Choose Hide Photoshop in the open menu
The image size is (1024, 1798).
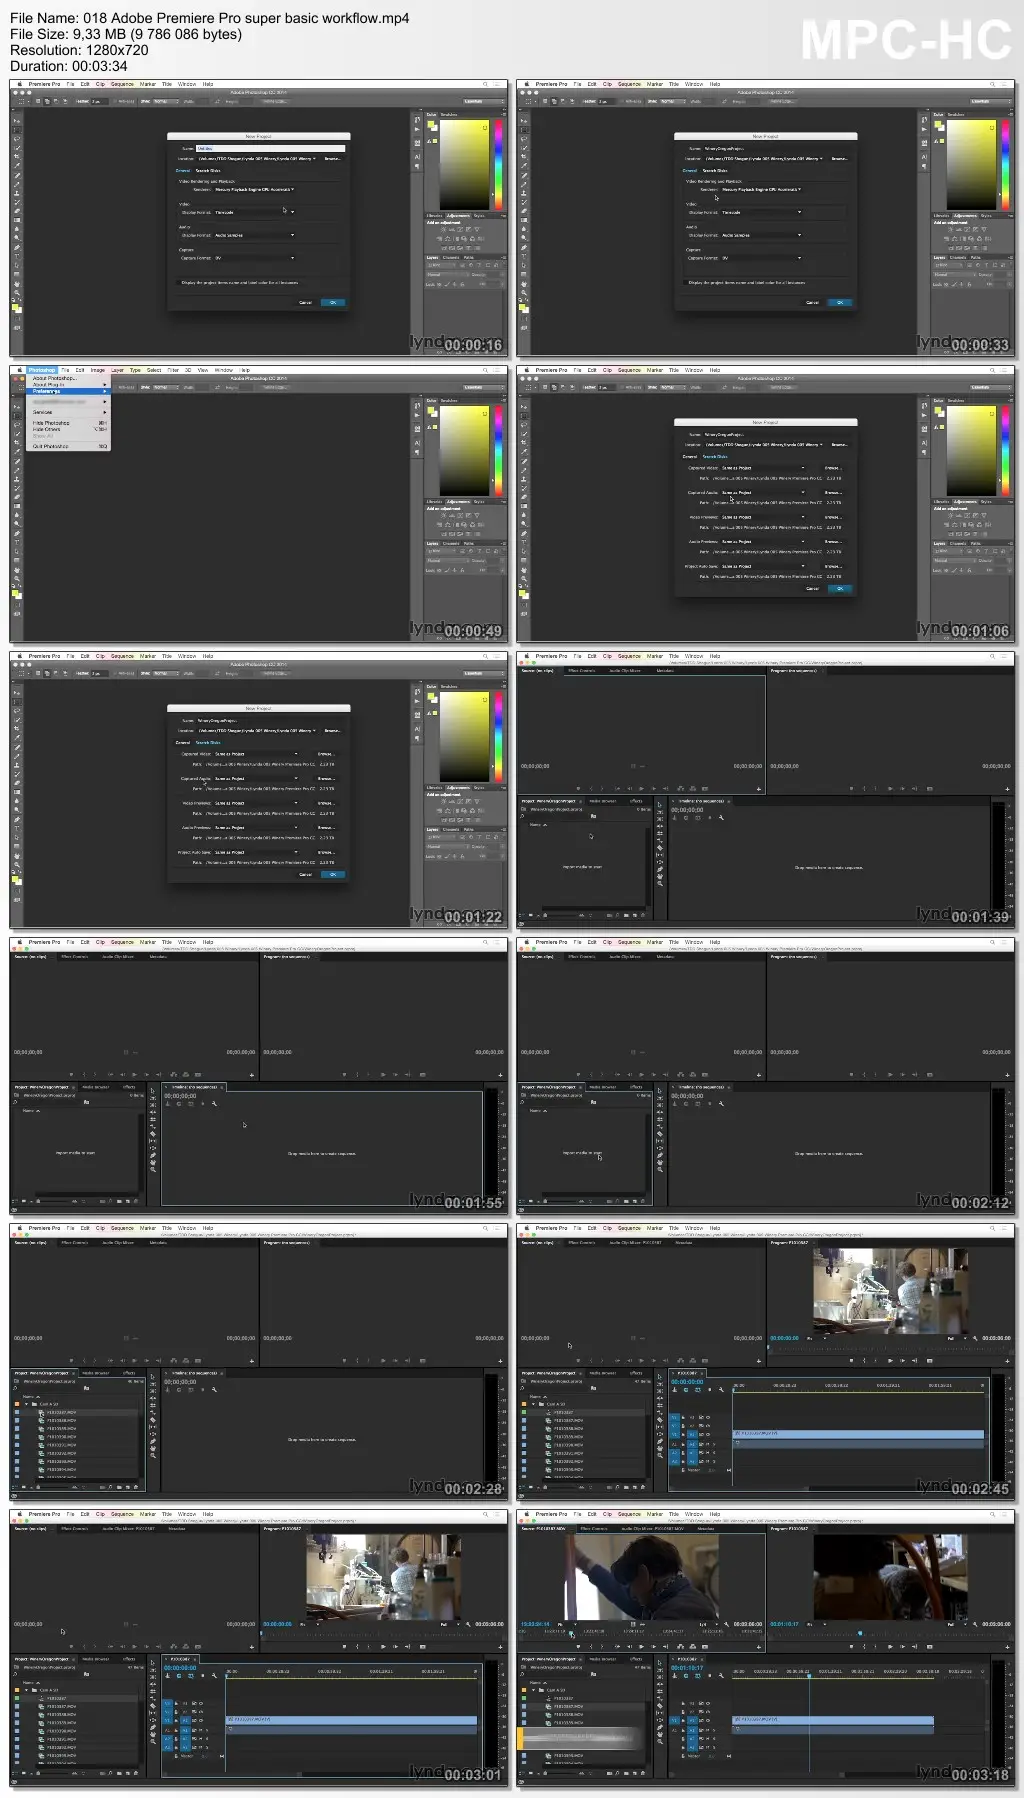pyautogui.click(x=51, y=423)
